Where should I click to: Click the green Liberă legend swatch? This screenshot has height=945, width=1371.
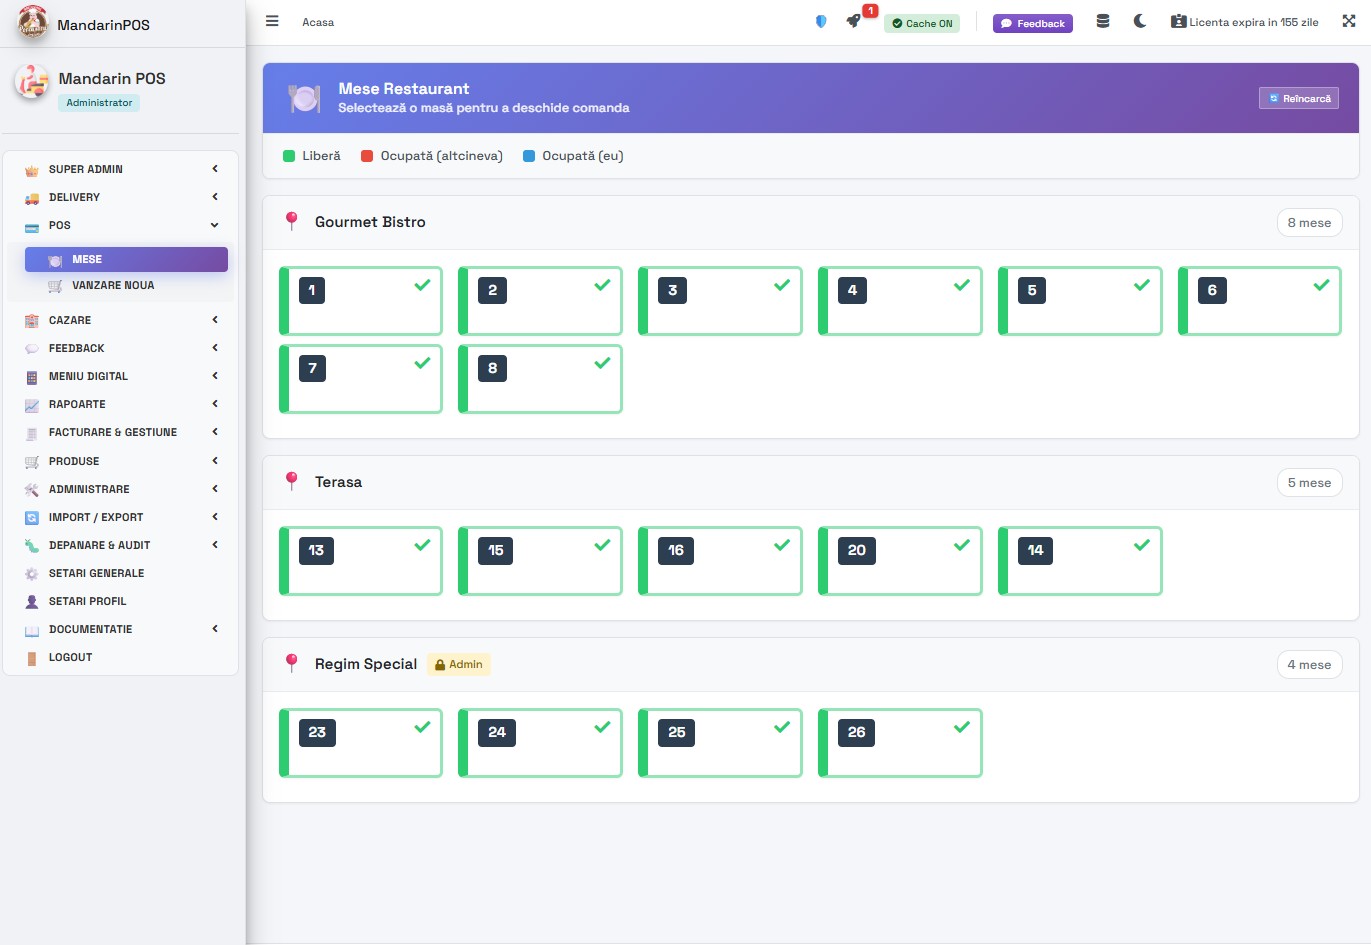(289, 156)
